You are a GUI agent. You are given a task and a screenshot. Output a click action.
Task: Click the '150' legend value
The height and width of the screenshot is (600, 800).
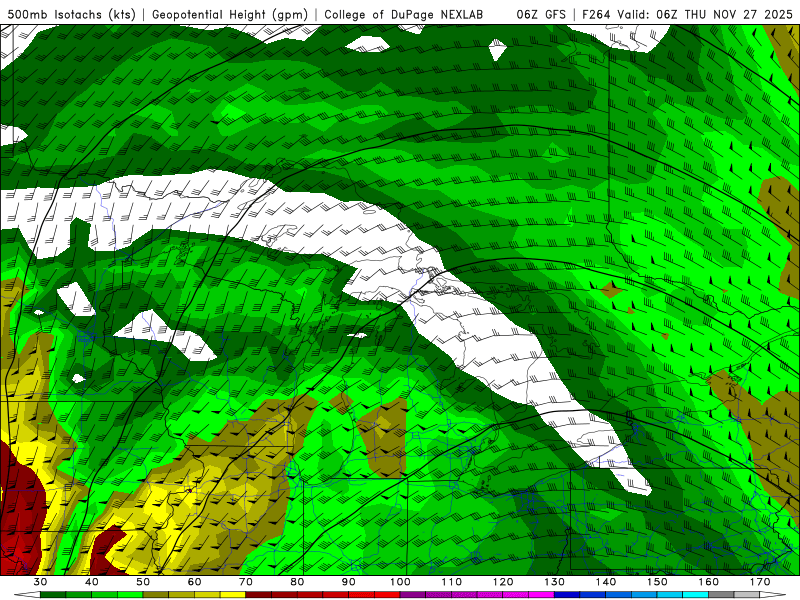pyautogui.click(x=657, y=582)
